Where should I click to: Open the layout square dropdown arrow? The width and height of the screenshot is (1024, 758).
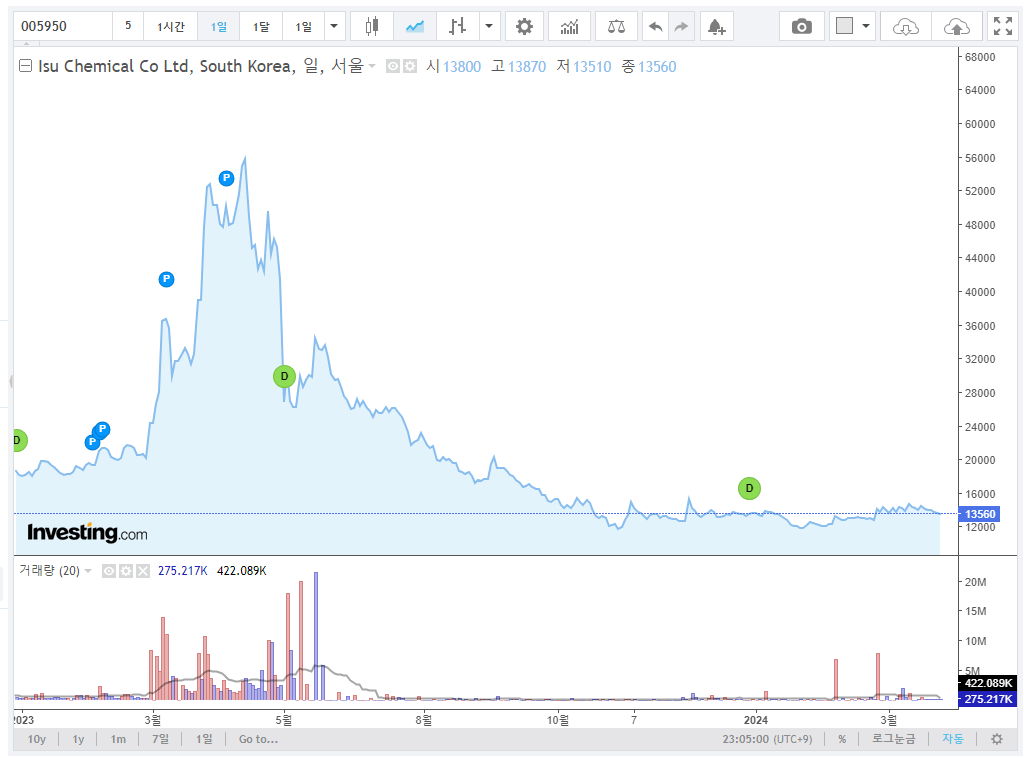click(x=865, y=27)
